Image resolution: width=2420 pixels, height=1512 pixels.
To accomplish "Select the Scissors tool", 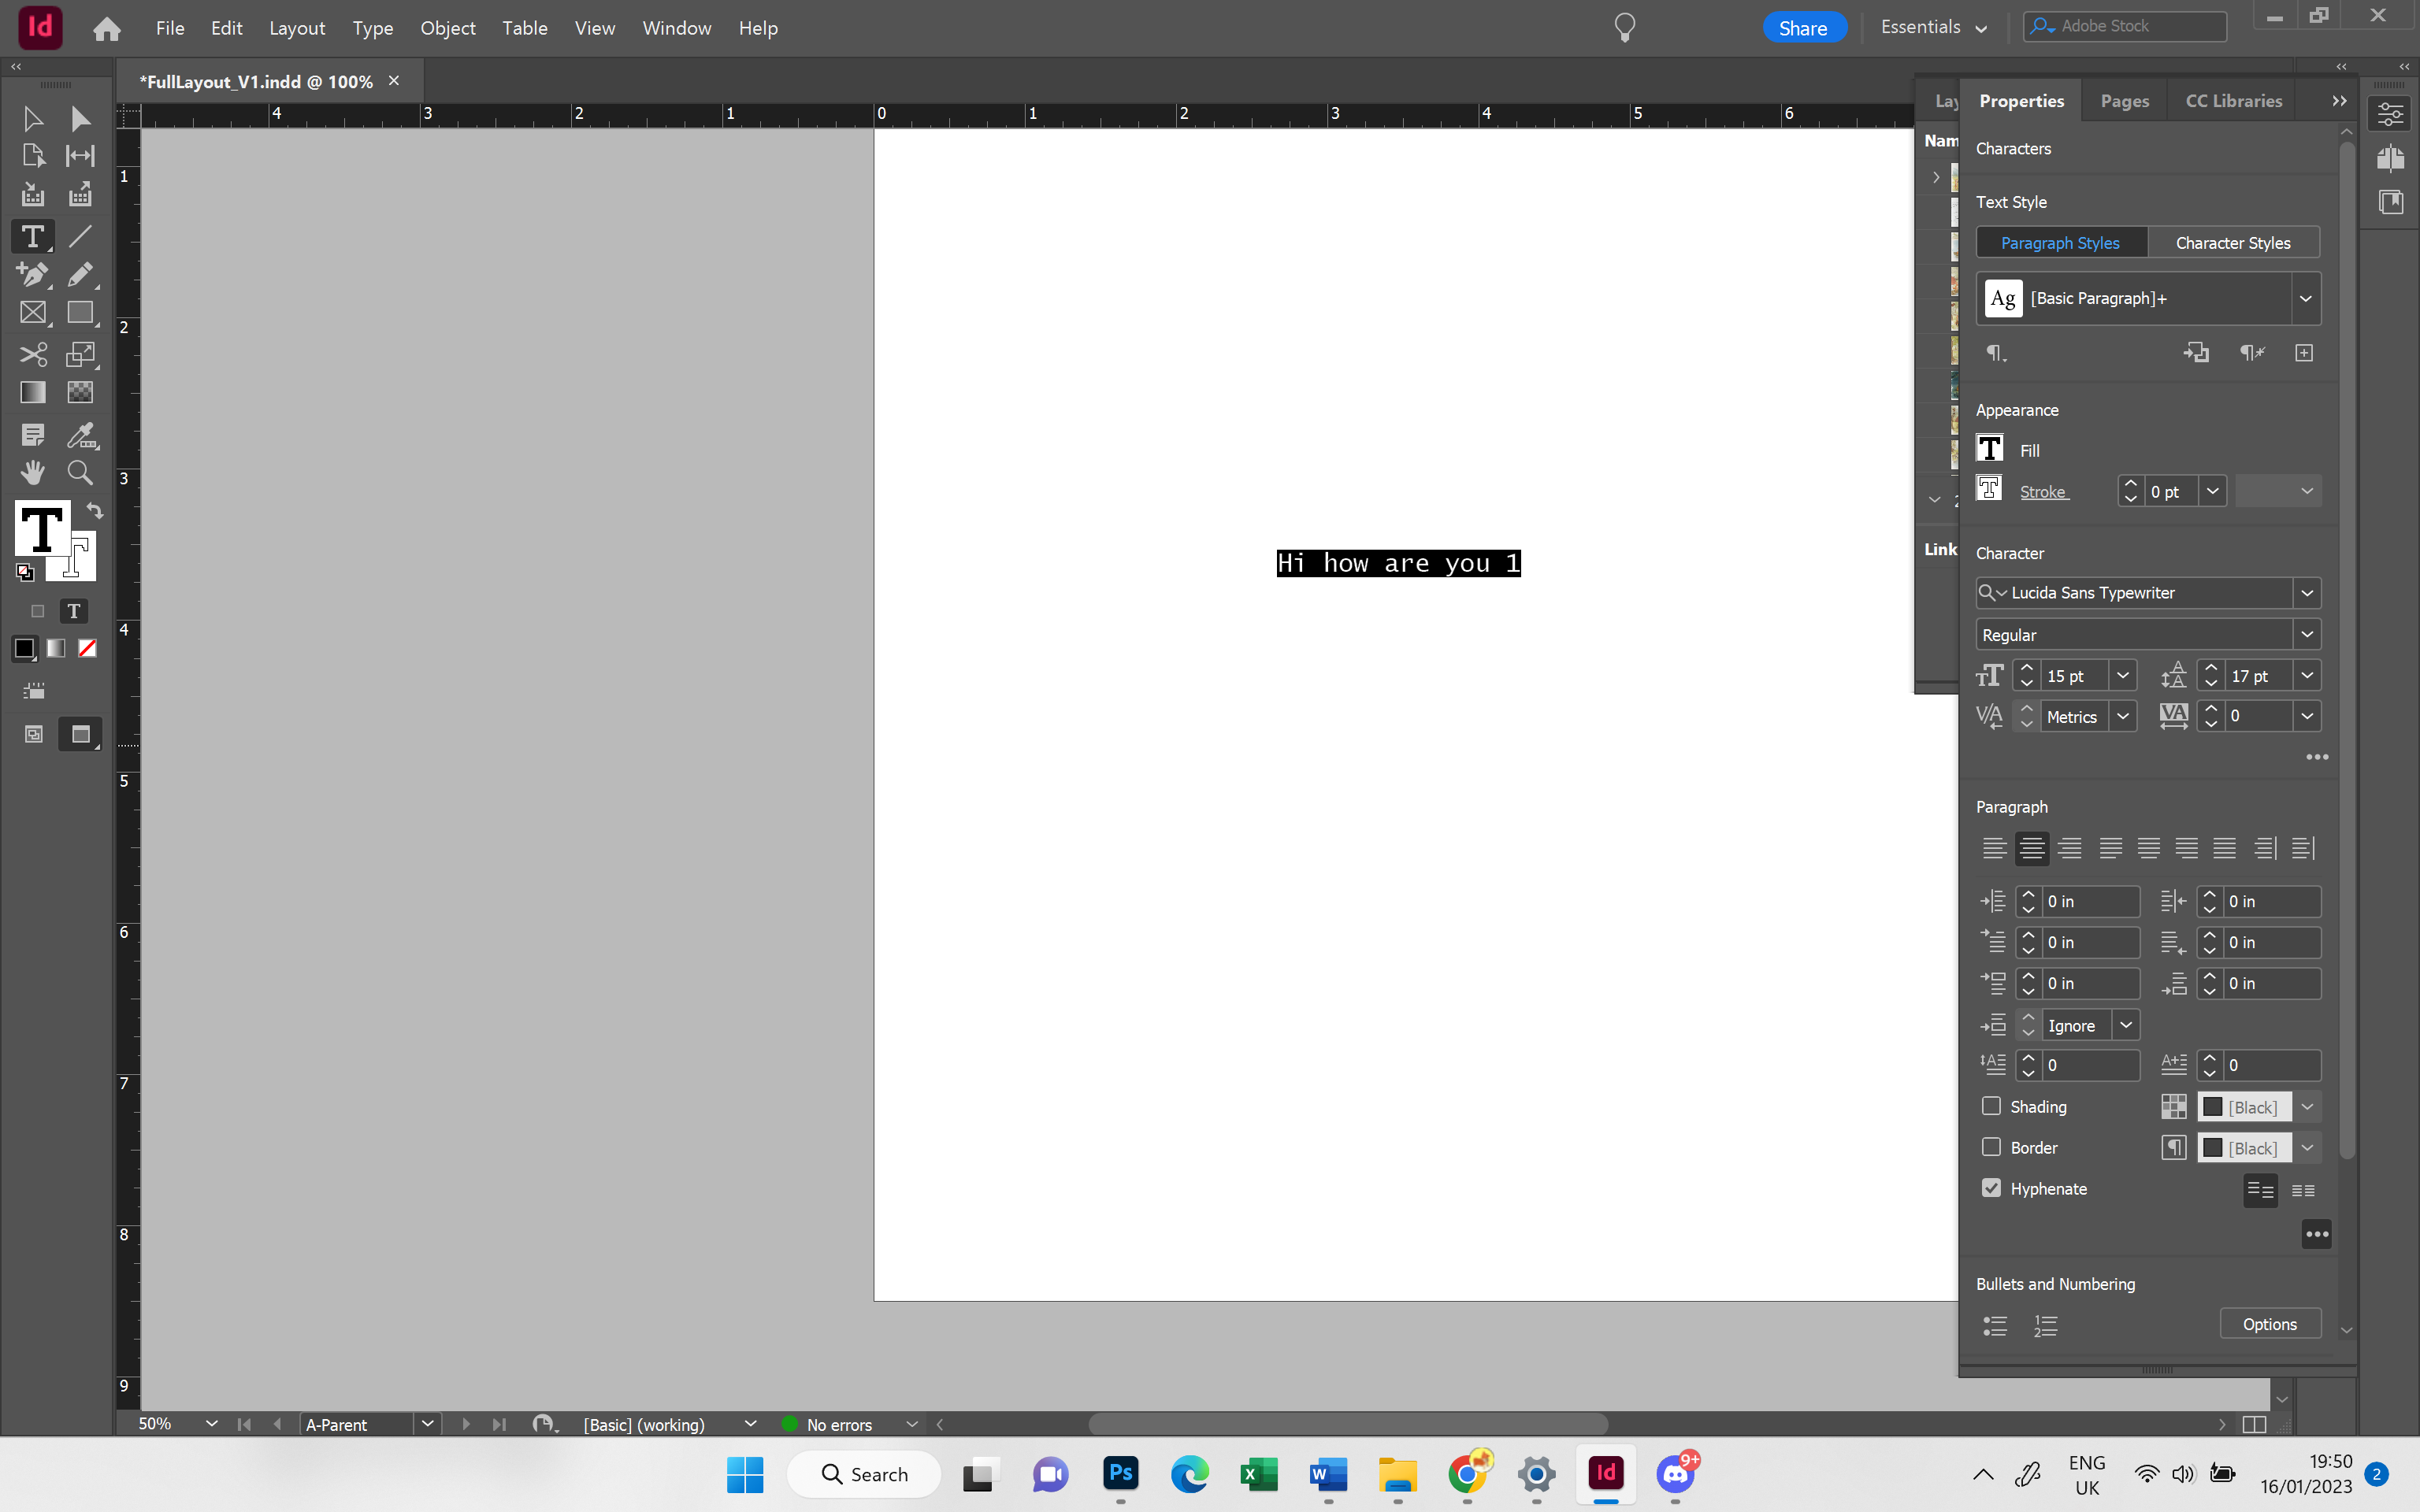I will click(32, 354).
